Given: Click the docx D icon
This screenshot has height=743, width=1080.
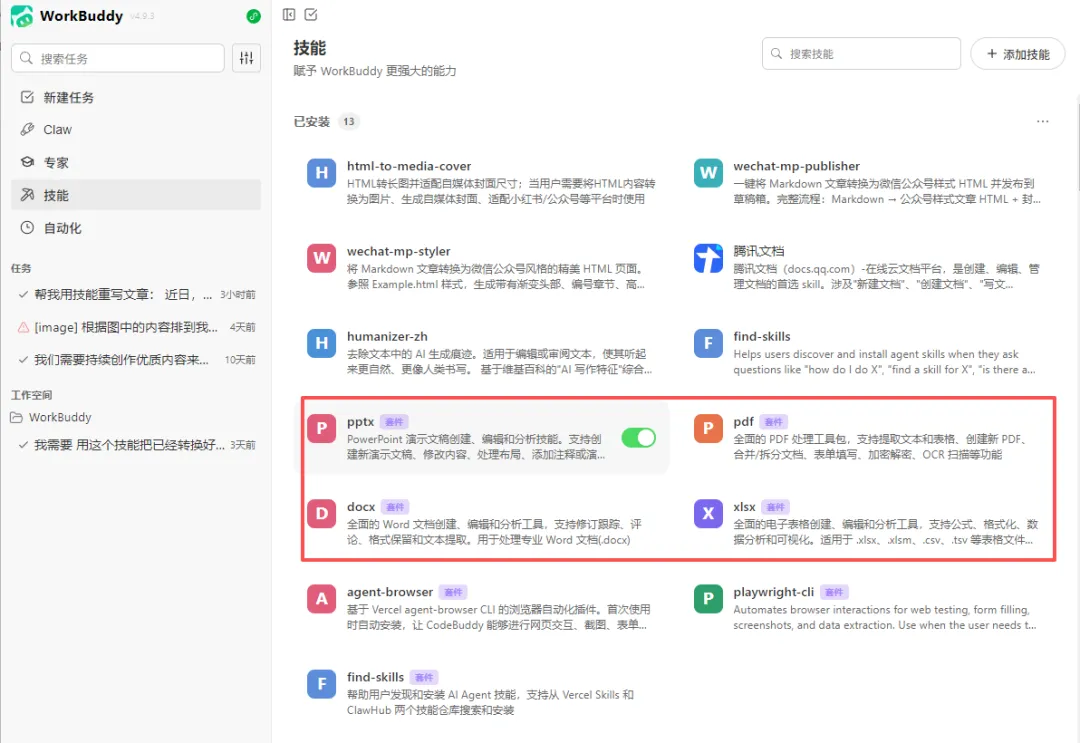Looking at the screenshot, I should 322,514.
